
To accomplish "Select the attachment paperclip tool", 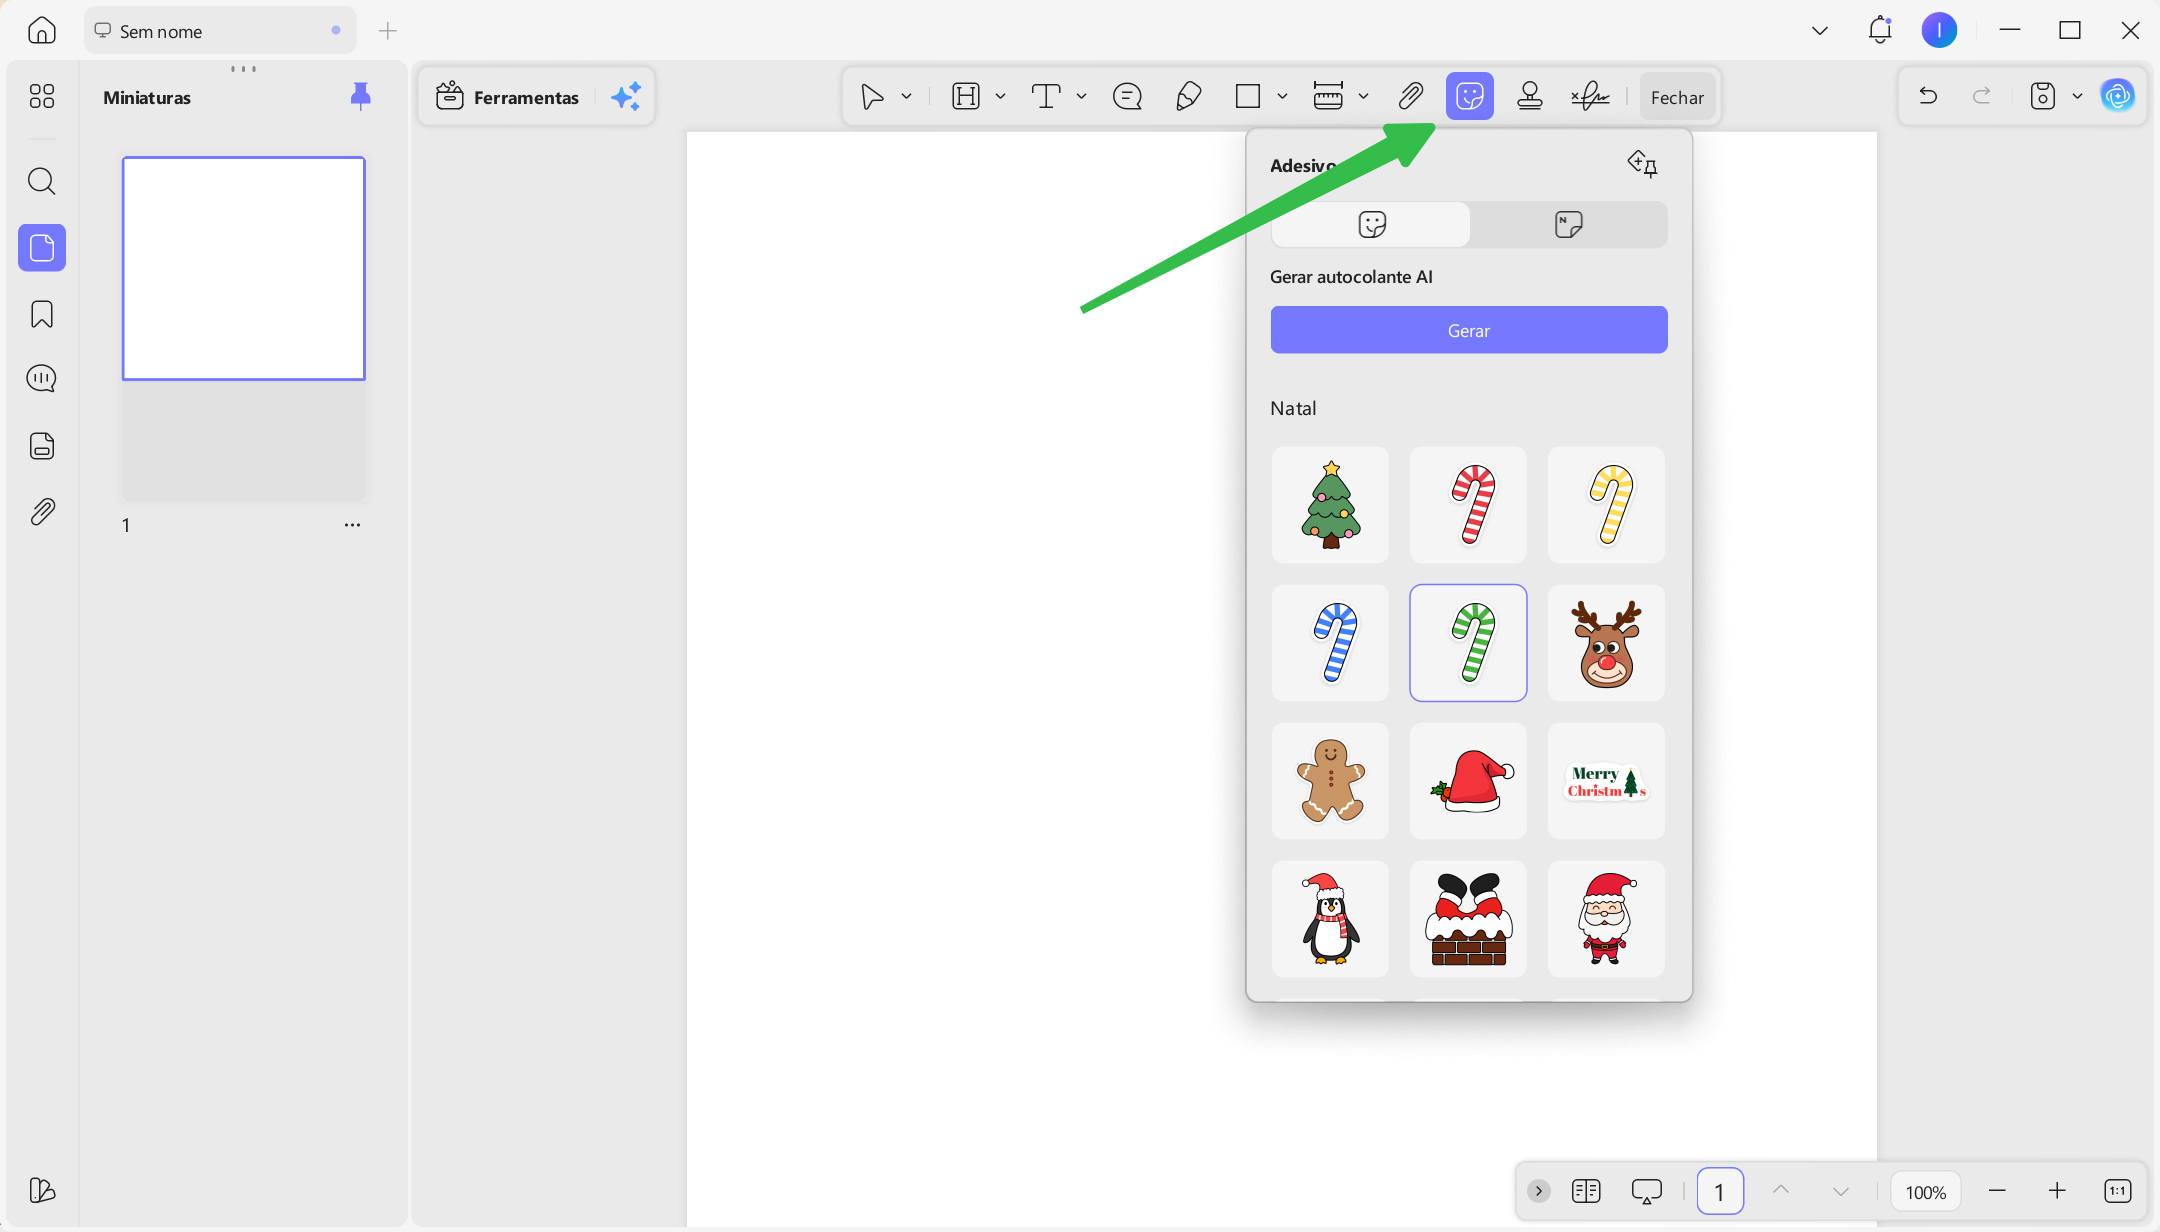I will pos(1410,96).
